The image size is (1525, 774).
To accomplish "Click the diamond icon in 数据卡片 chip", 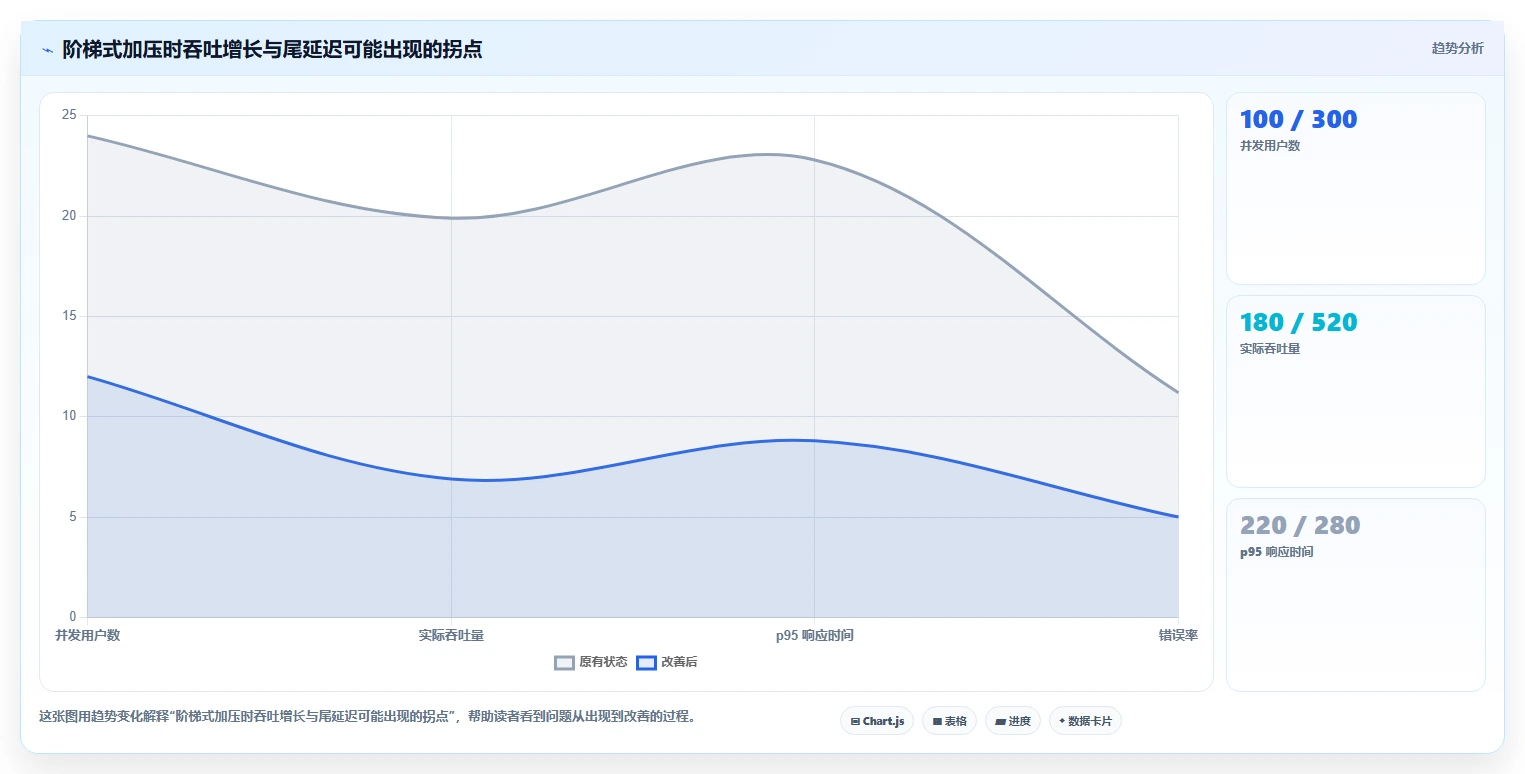I will click(x=1062, y=721).
